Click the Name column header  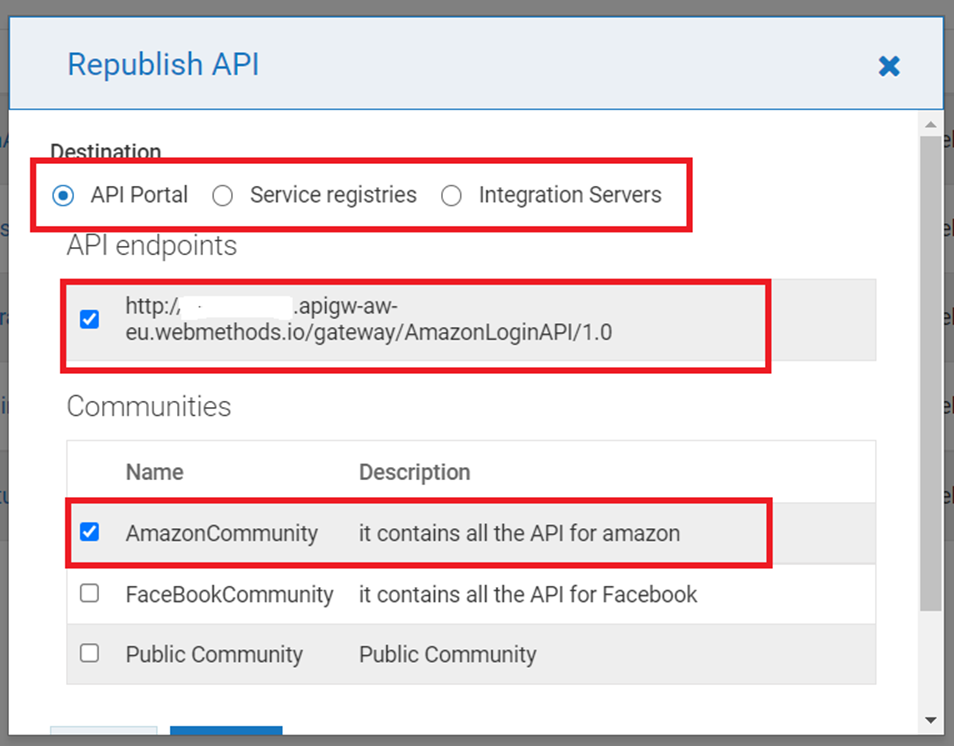click(155, 472)
